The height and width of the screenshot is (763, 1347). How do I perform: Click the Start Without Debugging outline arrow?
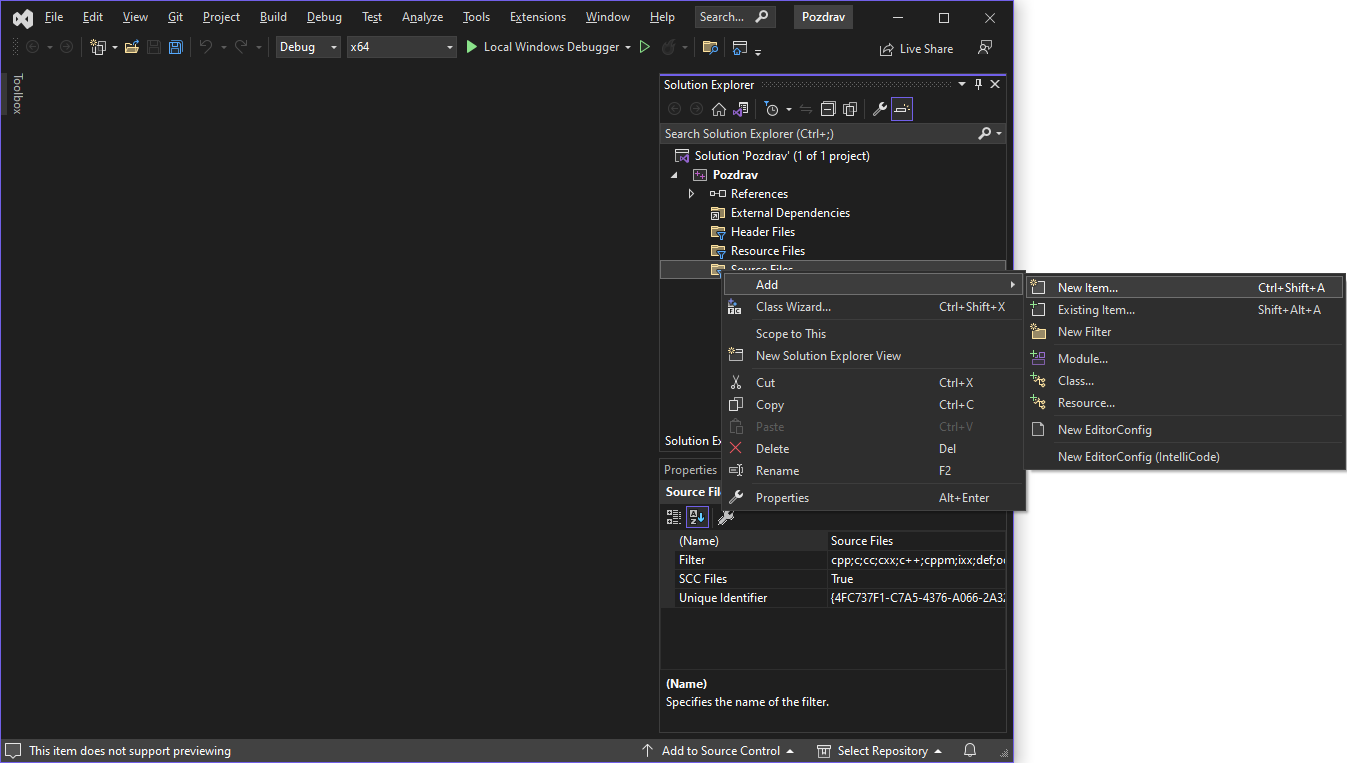point(645,47)
